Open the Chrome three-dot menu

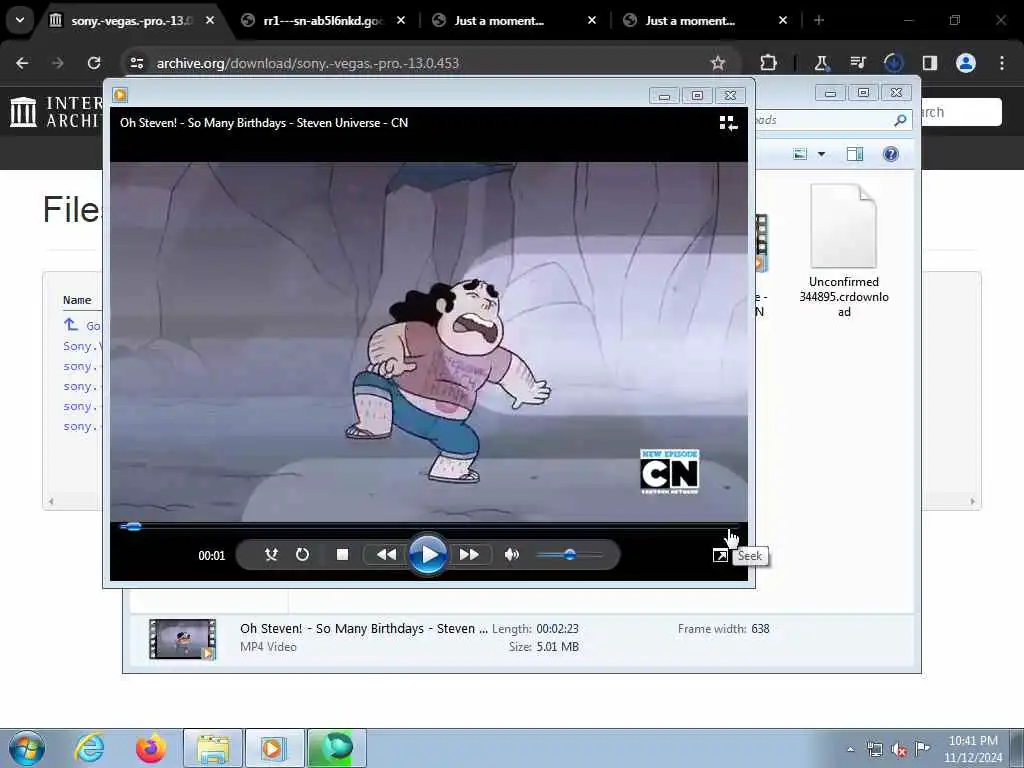tap(1002, 63)
